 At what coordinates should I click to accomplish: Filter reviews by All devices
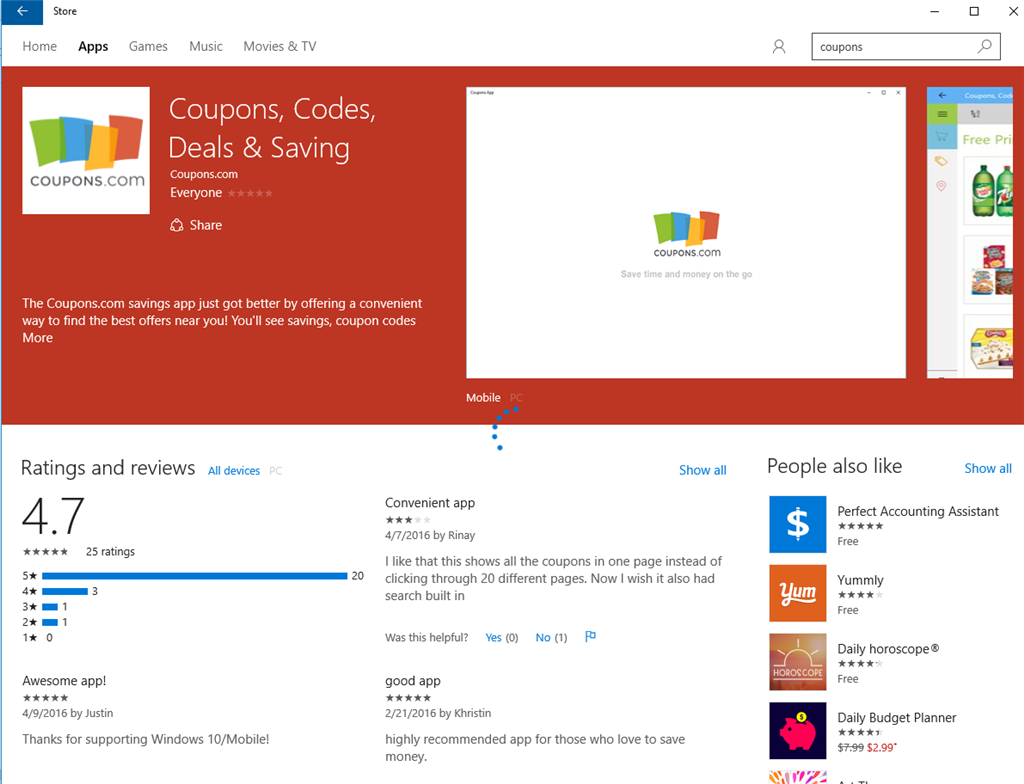(x=234, y=470)
